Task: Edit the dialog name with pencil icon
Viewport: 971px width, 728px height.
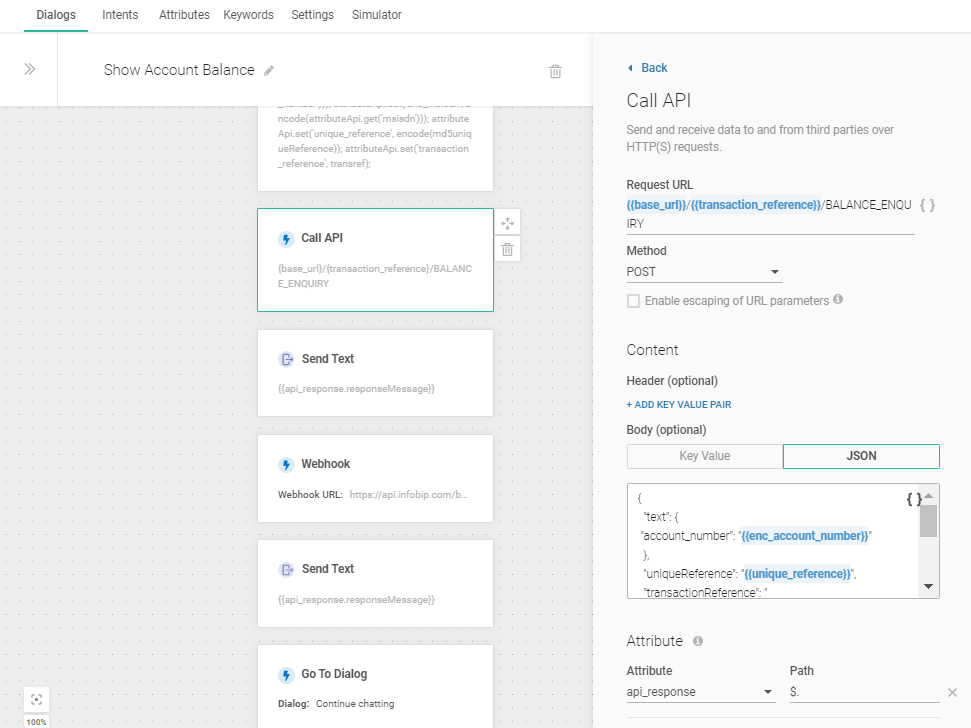Action: click(x=268, y=71)
